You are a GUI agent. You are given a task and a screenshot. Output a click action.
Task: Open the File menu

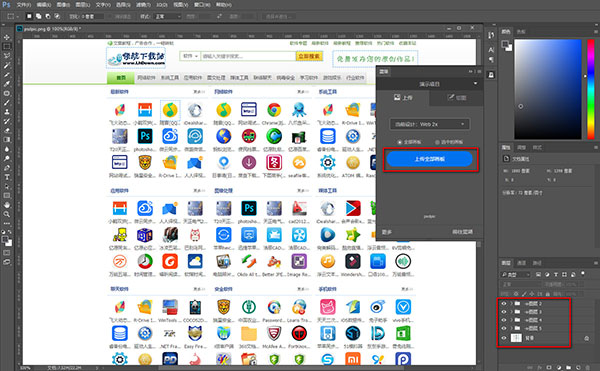pyautogui.click(x=23, y=5)
